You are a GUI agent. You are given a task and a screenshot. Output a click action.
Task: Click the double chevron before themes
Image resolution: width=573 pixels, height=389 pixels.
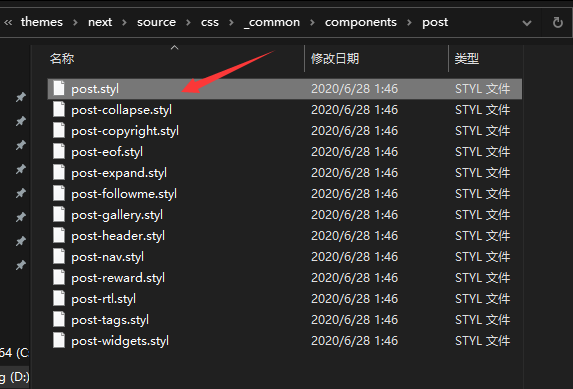8,23
